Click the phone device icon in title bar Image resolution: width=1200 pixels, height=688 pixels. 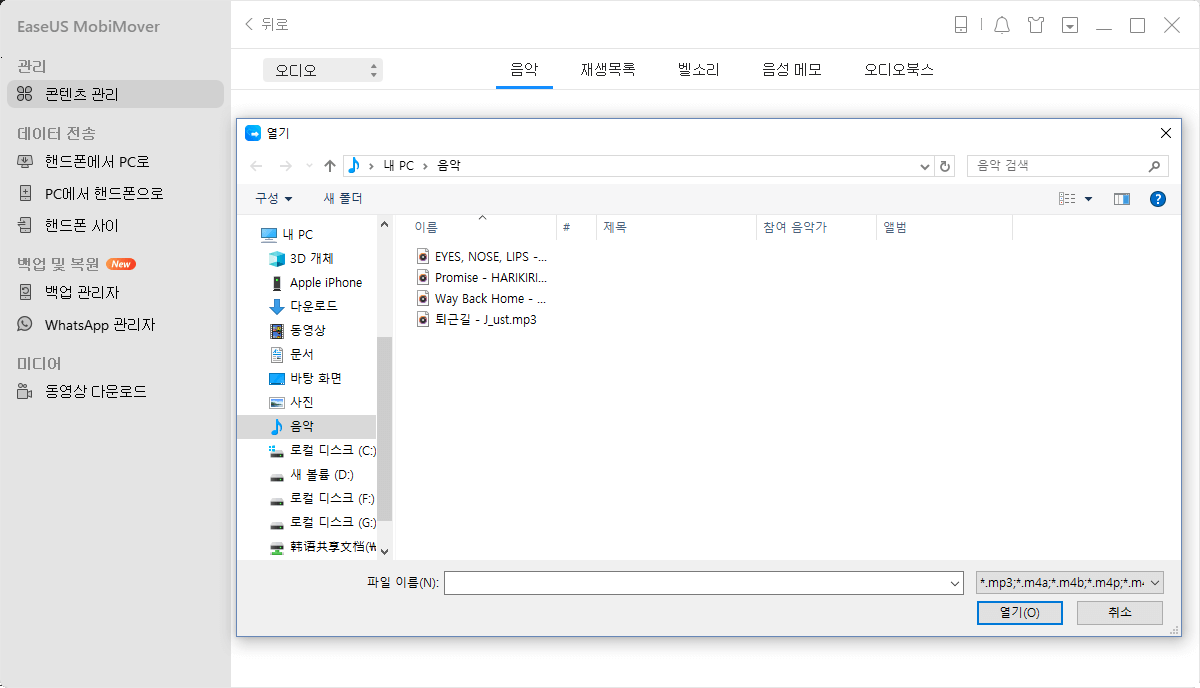tap(961, 25)
